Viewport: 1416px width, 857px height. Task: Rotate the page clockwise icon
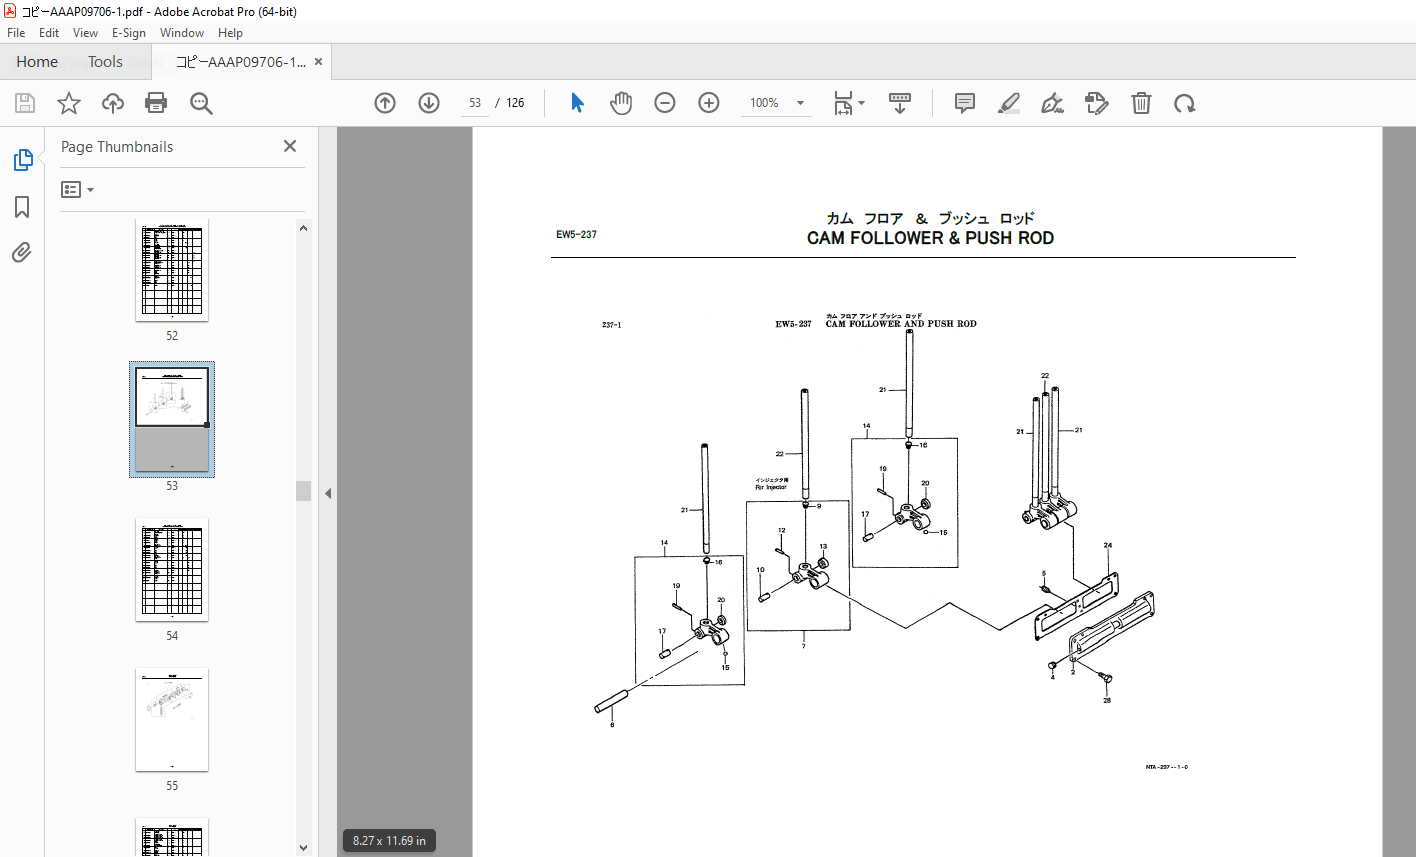point(1185,103)
